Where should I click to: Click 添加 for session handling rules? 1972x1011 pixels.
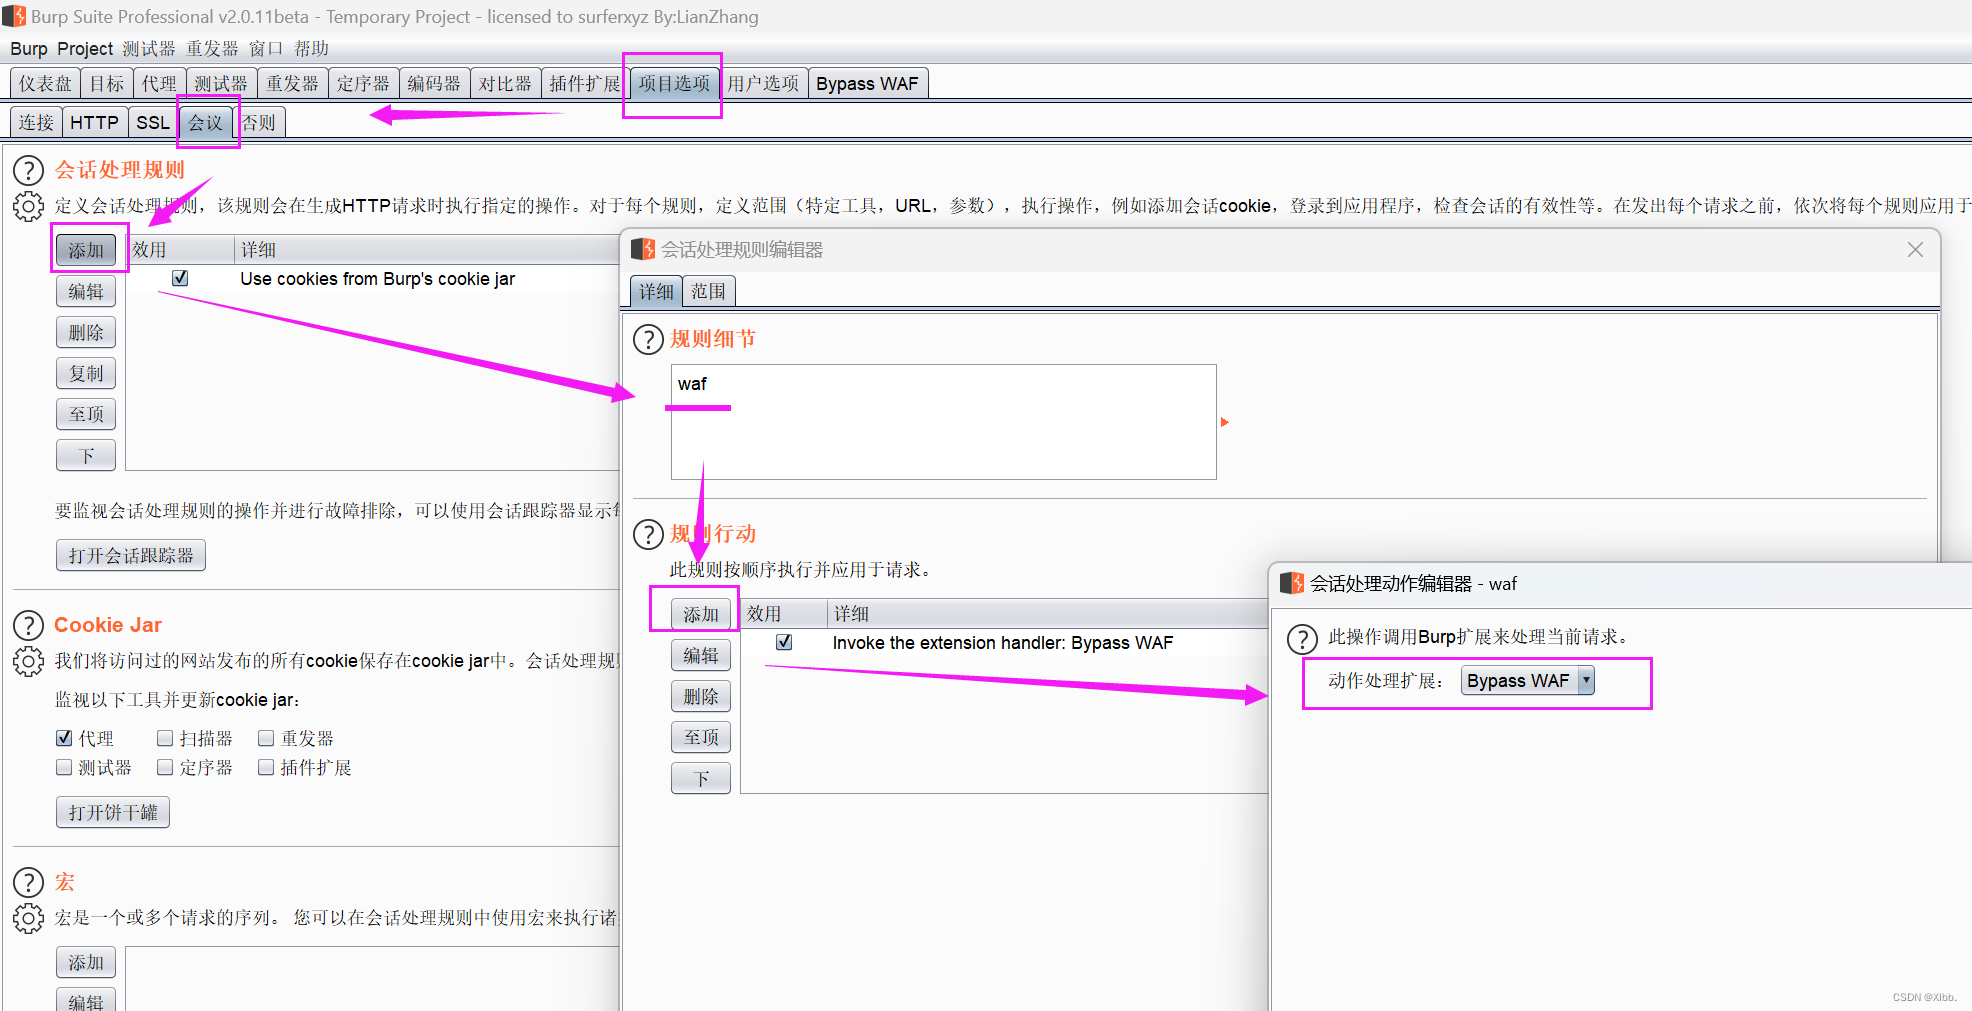[86, 250]
